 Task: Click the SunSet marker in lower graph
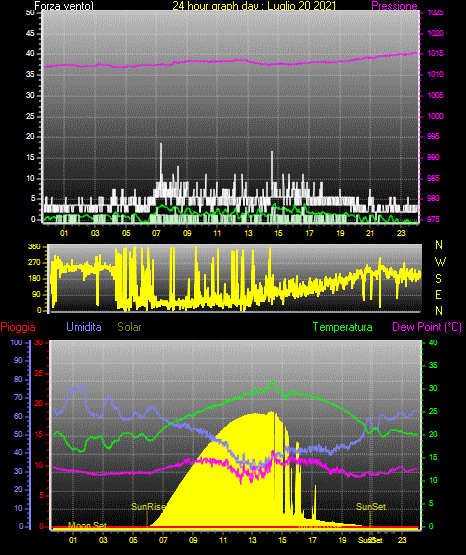[371, 507]
